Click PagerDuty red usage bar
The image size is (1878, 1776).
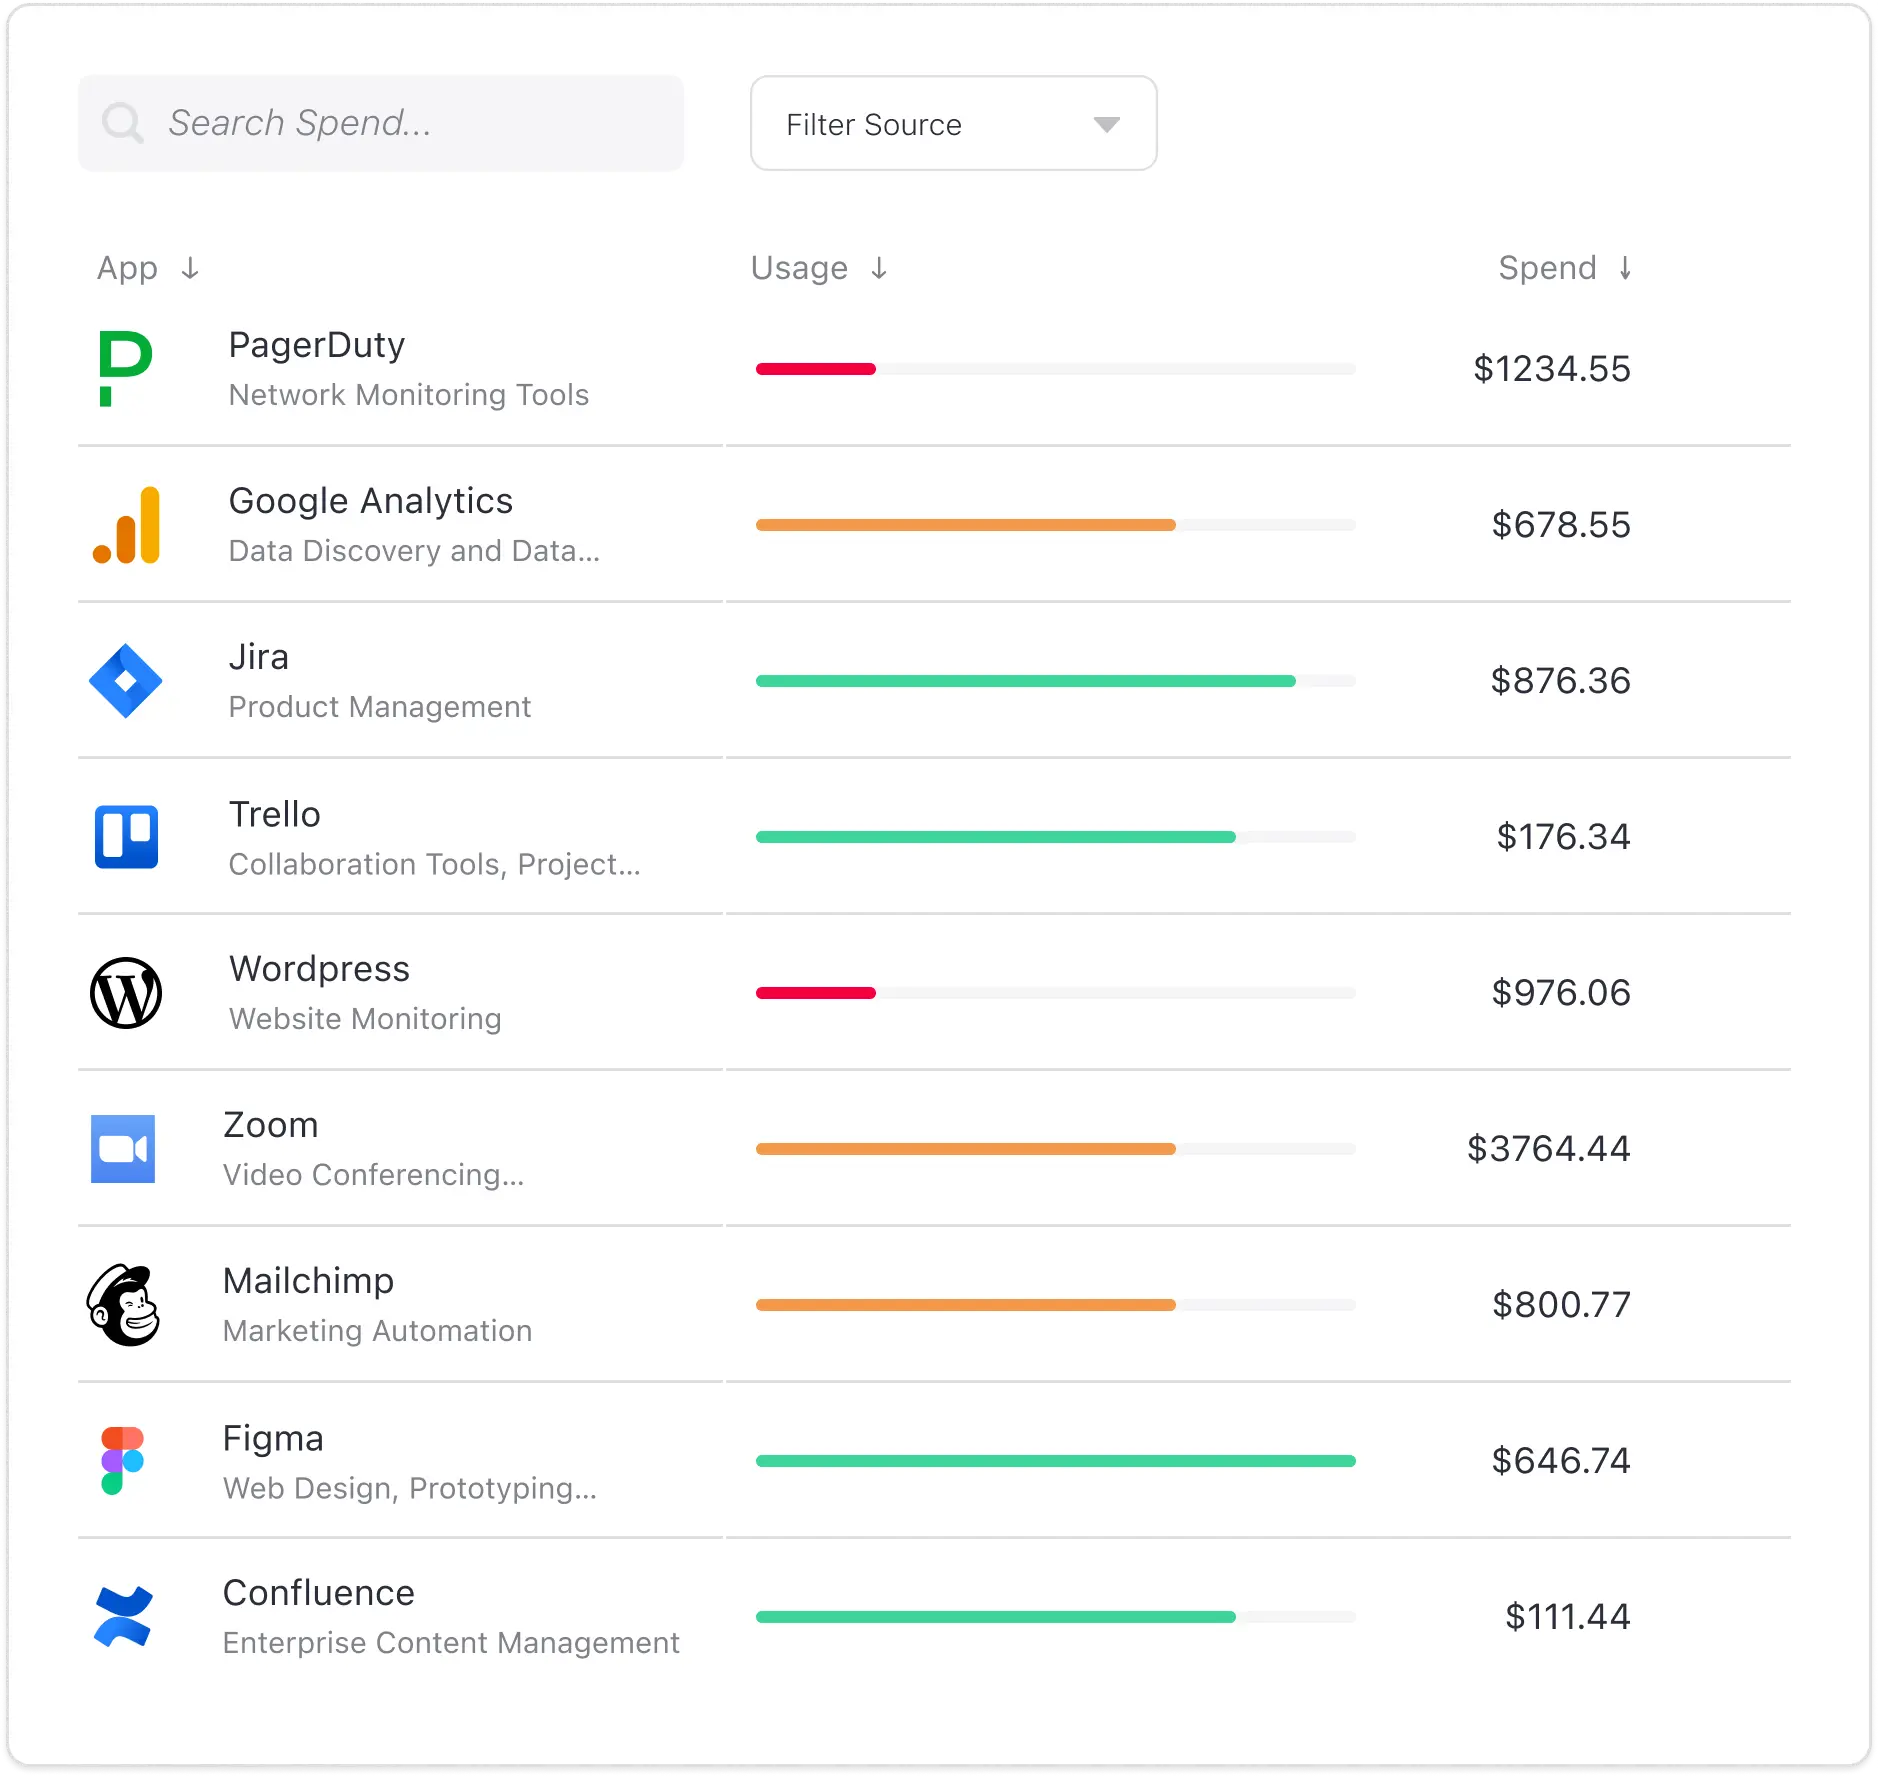tap(816, 369)
